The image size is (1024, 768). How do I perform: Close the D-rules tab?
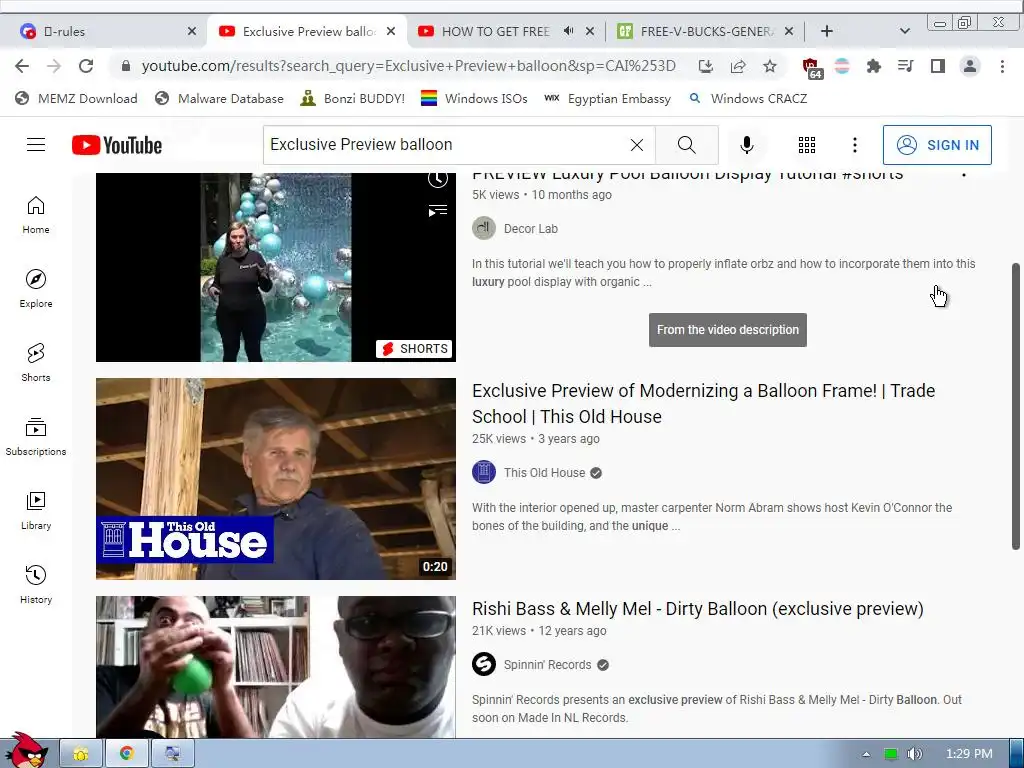point(191,31)
